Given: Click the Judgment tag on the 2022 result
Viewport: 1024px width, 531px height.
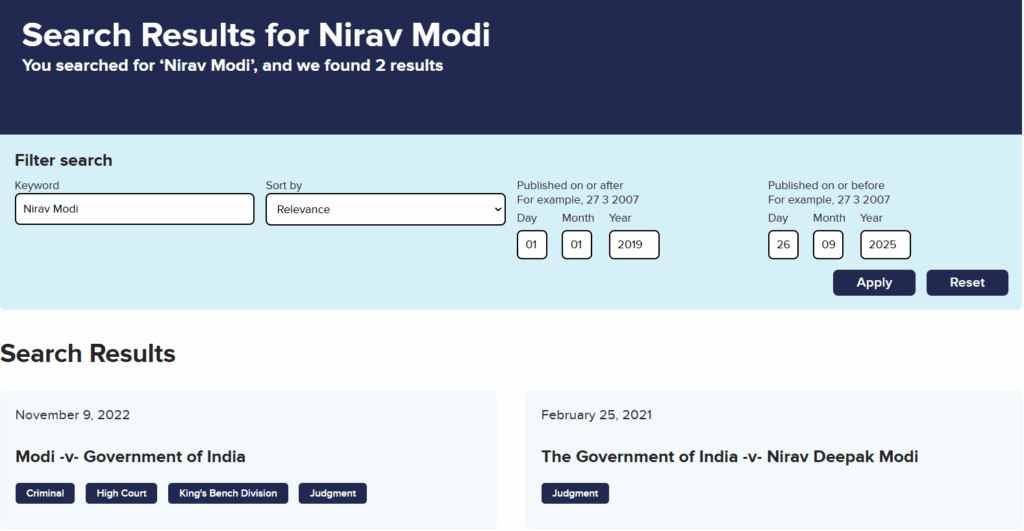Looking at the screenshot, I should 332,493.
